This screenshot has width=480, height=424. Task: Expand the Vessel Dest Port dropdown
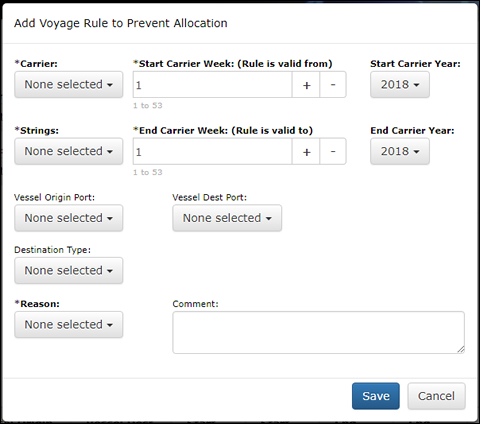pos(227,218)
